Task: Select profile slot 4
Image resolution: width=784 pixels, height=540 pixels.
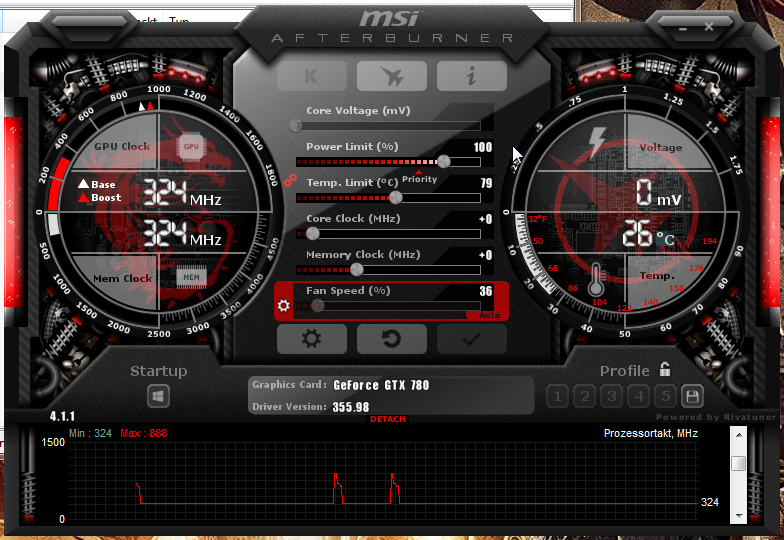Action: (x=638, y=396)
